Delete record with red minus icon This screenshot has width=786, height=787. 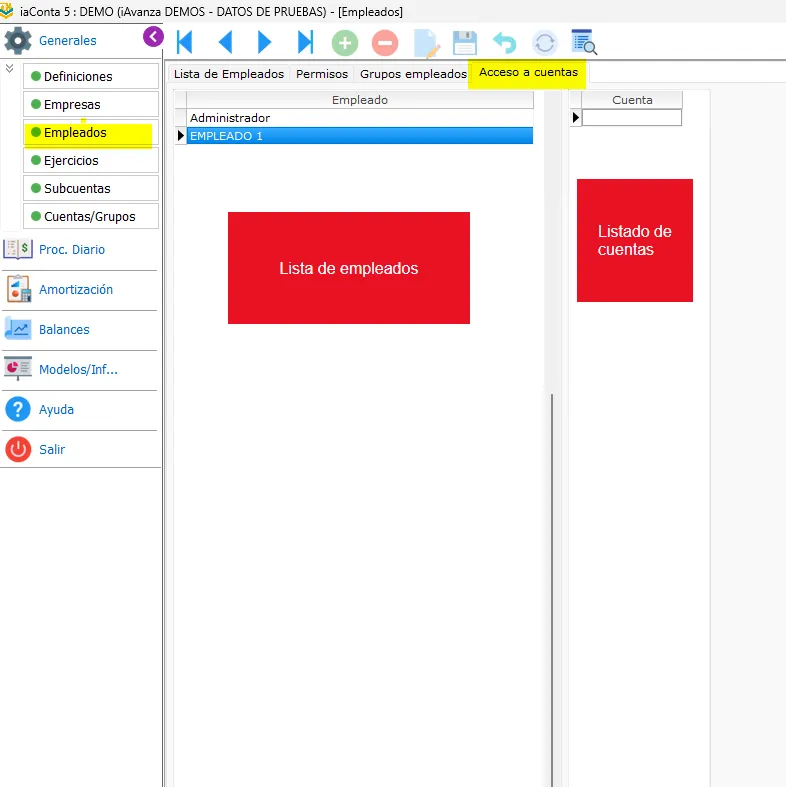pyautogui.click(x=385, y=43)
